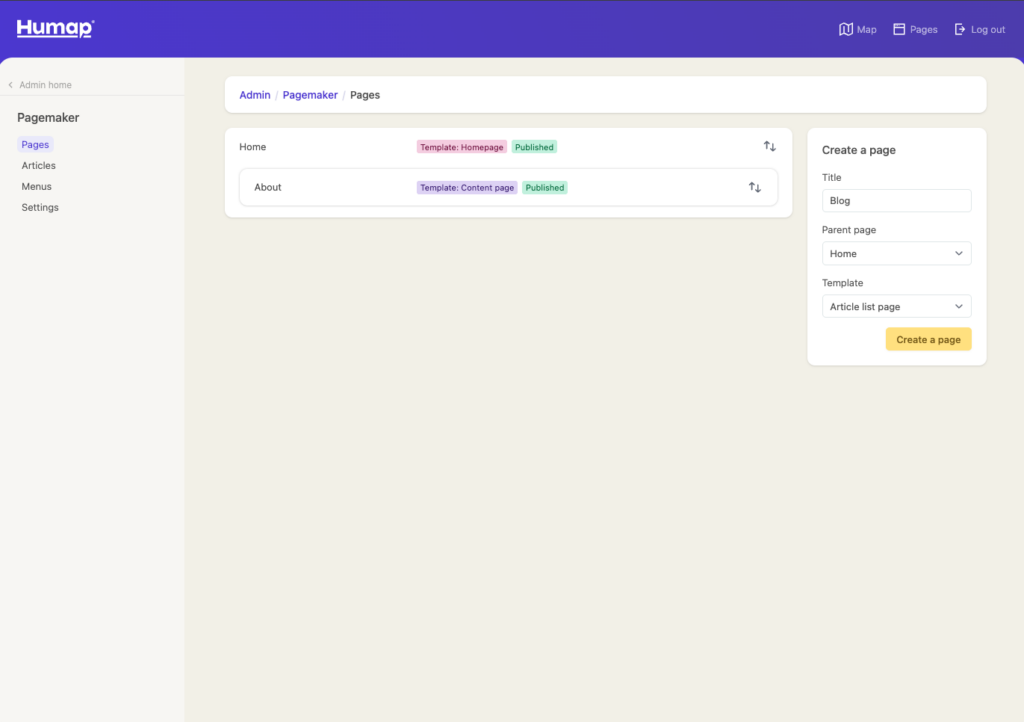Open Settings in Pagemaker sidebar

click(40, 208)
